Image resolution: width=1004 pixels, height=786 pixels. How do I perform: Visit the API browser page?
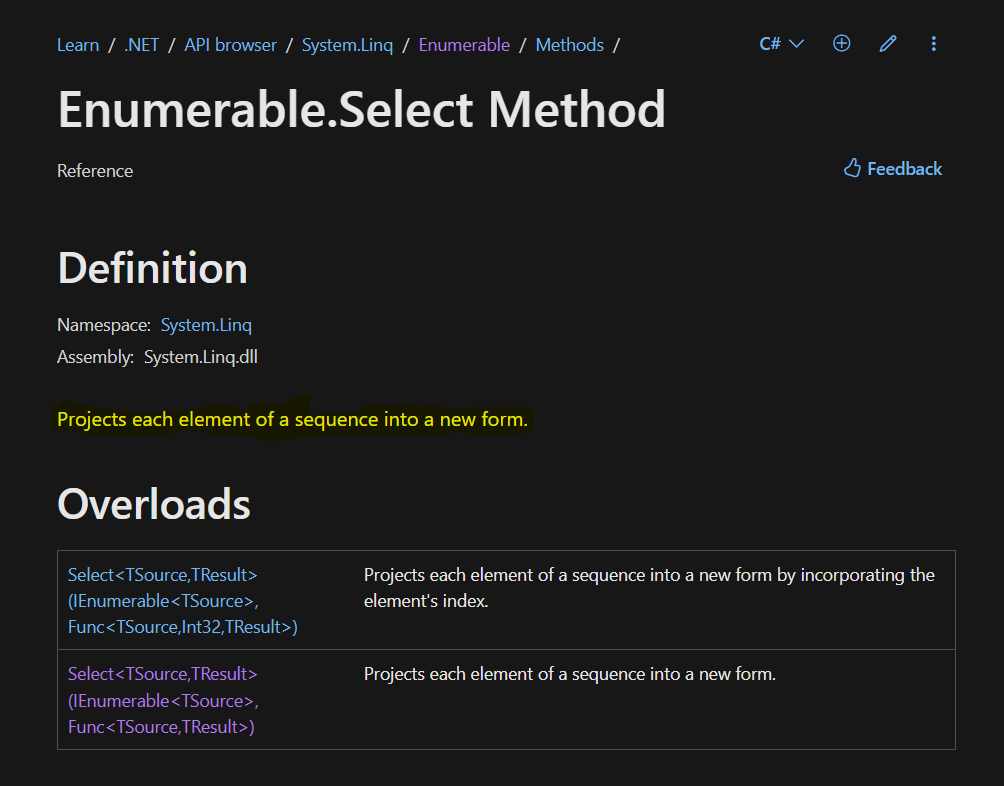[230, 44]
